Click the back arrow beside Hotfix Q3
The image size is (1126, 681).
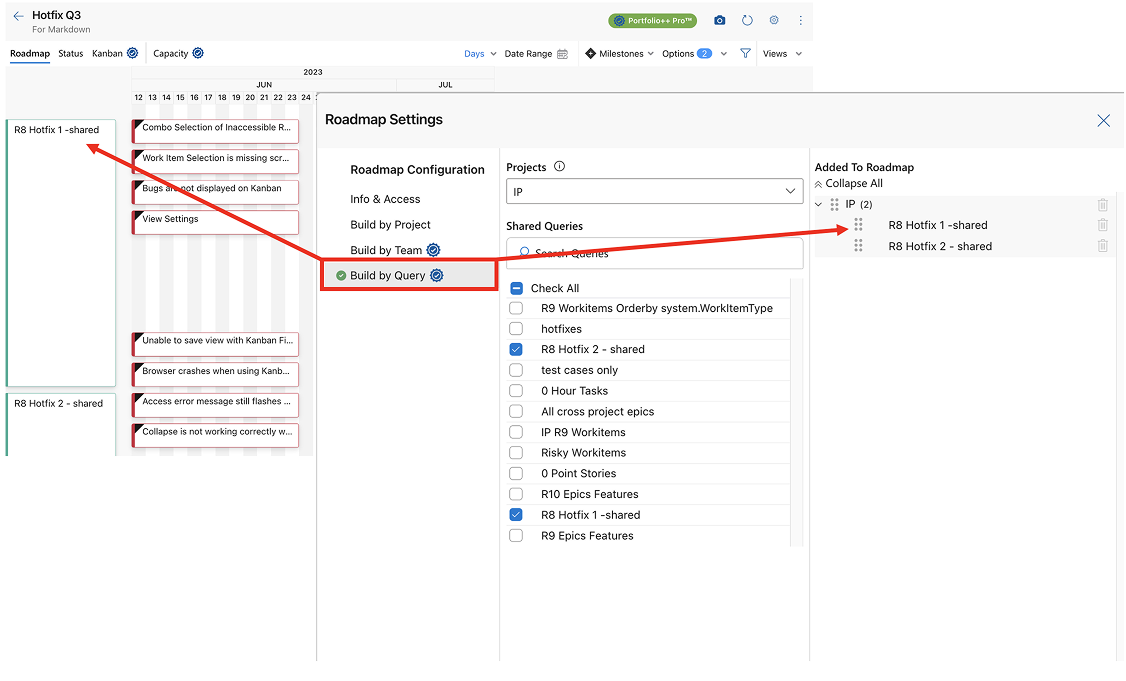click(x=18, y=17)
